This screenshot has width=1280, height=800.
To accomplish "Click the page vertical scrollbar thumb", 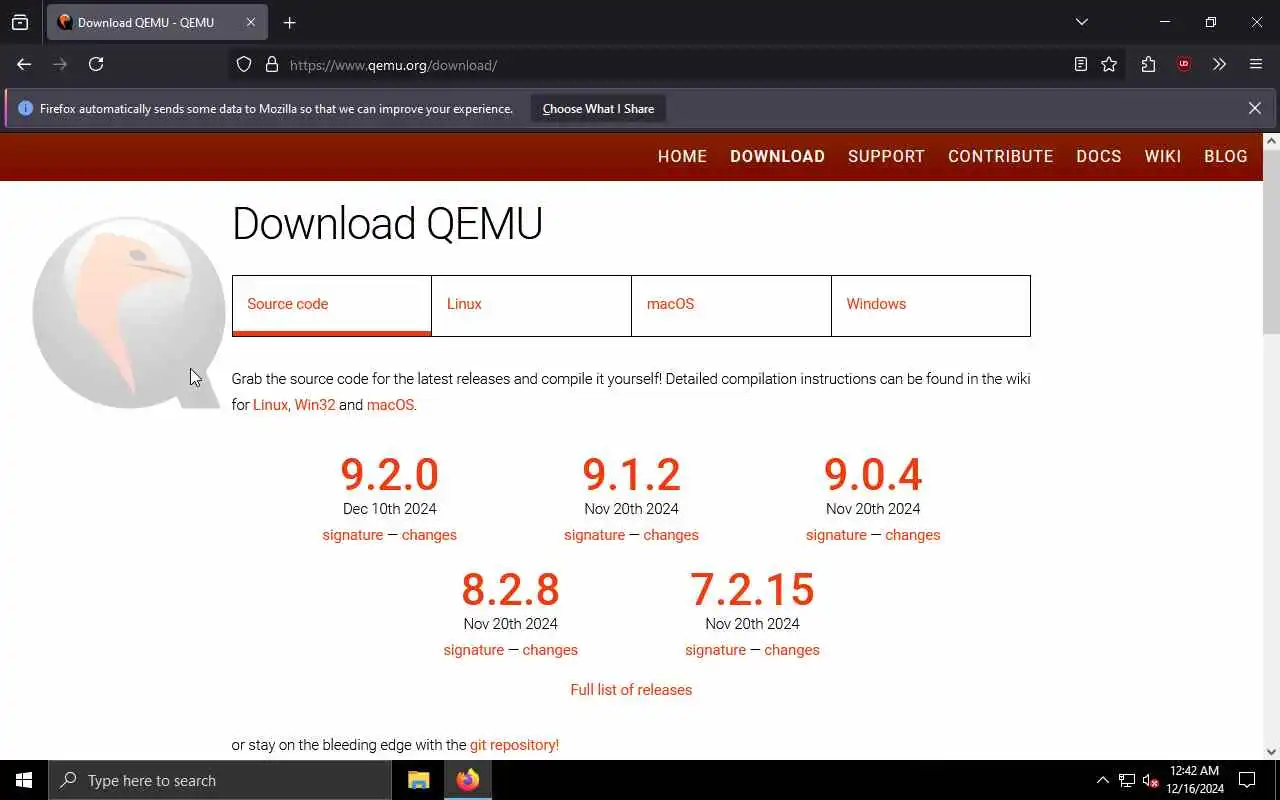I will (1271, 240).
